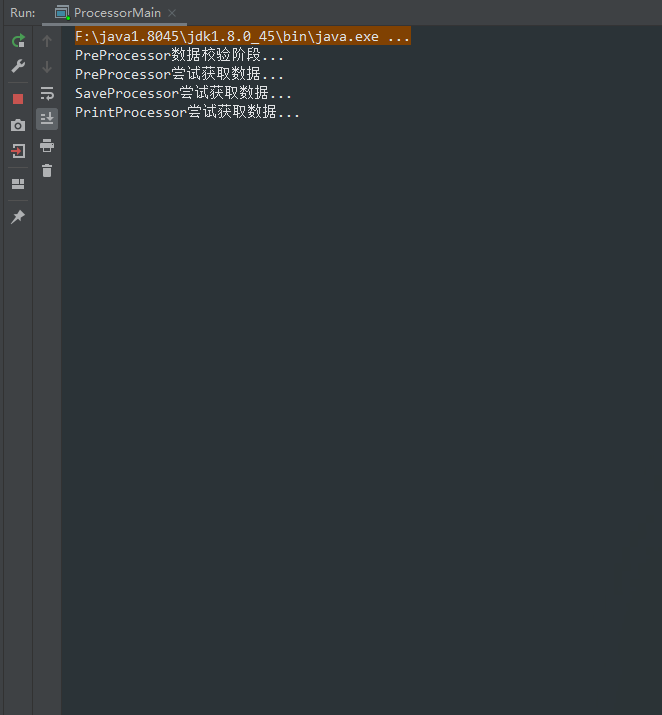662x715 pixels.
Task: Pin the Run tab with pushpin icon
Action: (x=18, y=217)
